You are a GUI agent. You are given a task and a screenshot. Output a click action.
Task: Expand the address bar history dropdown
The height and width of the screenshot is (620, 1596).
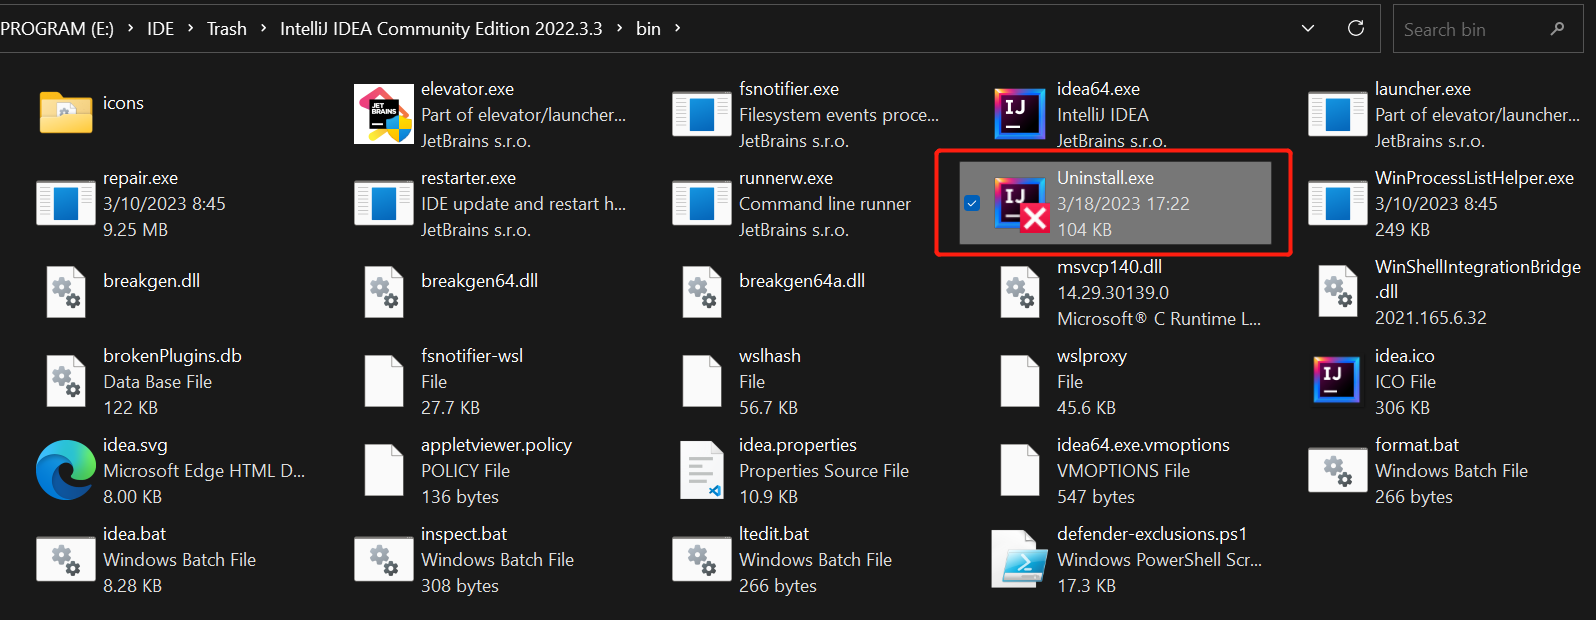[1308, 28]
